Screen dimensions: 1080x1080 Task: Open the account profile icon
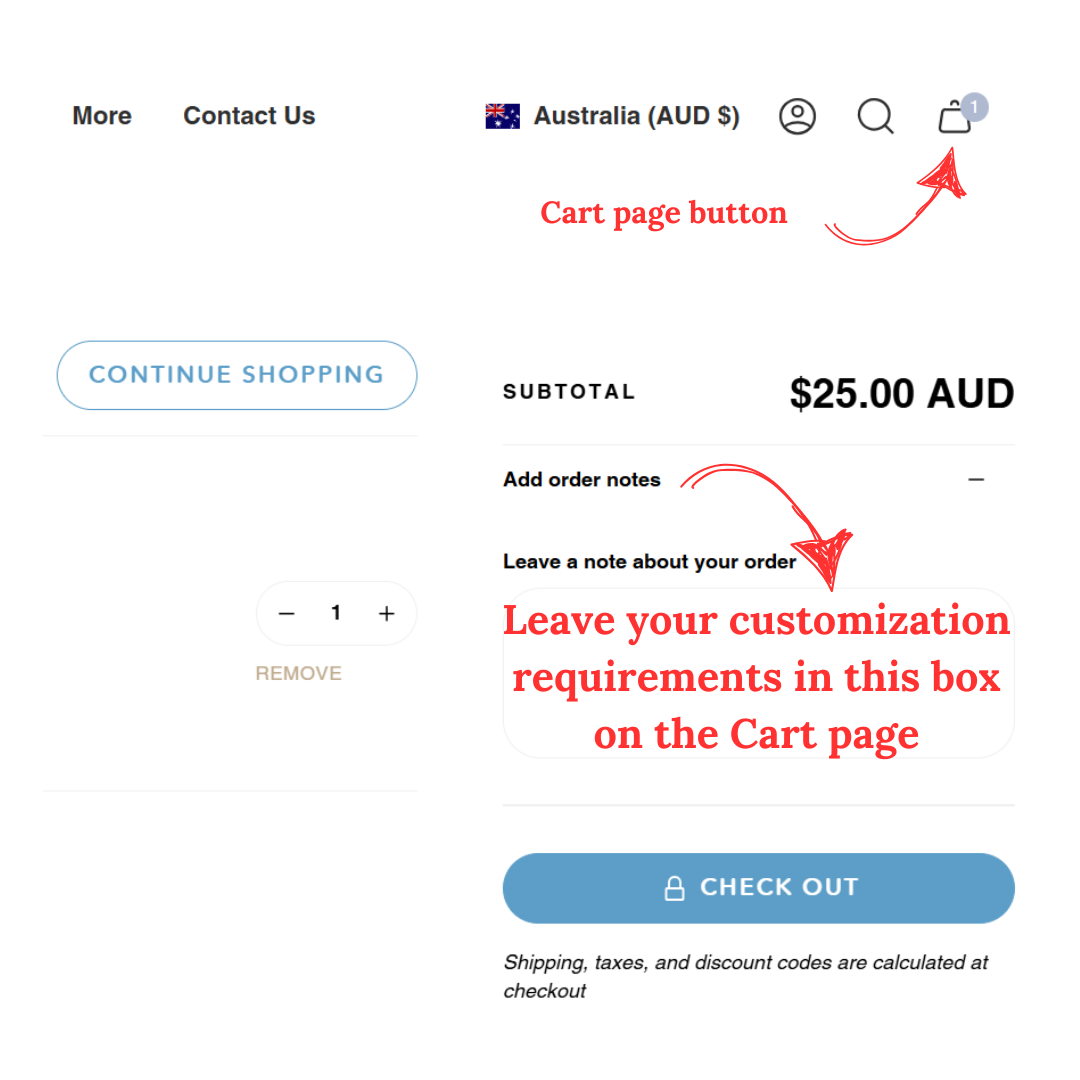point(797,117)
